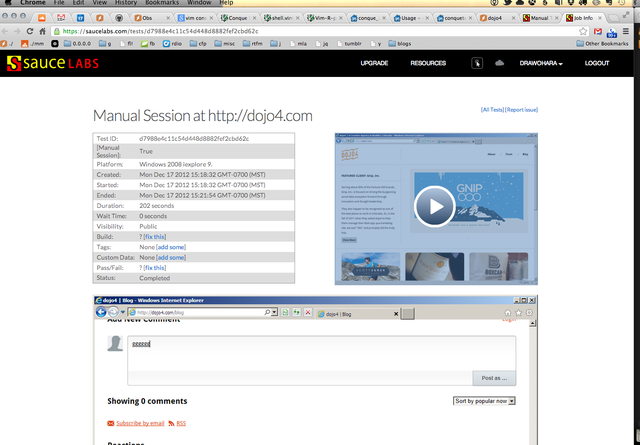Click add some next to Tags
The width and height of the screenshot is (640, 445).
[x=171, y=247]
